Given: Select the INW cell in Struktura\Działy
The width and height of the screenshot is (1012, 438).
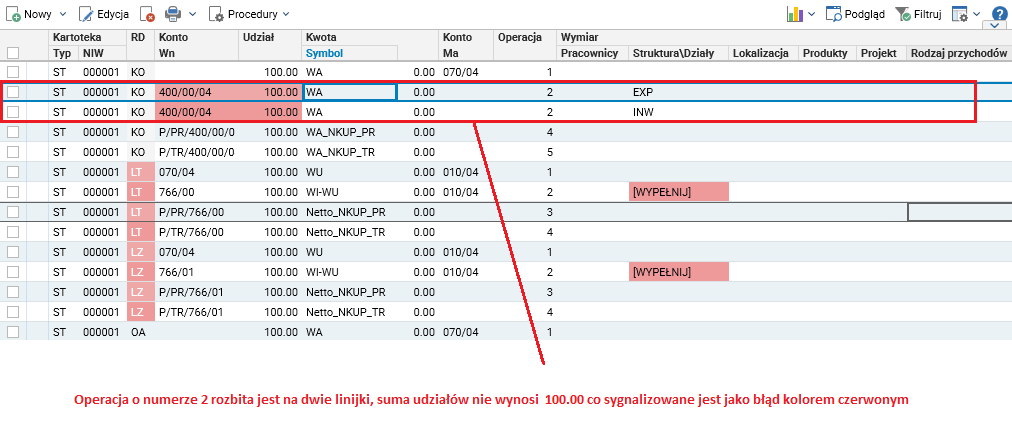Looking at the screenshot, I should [x=679, y=112].
